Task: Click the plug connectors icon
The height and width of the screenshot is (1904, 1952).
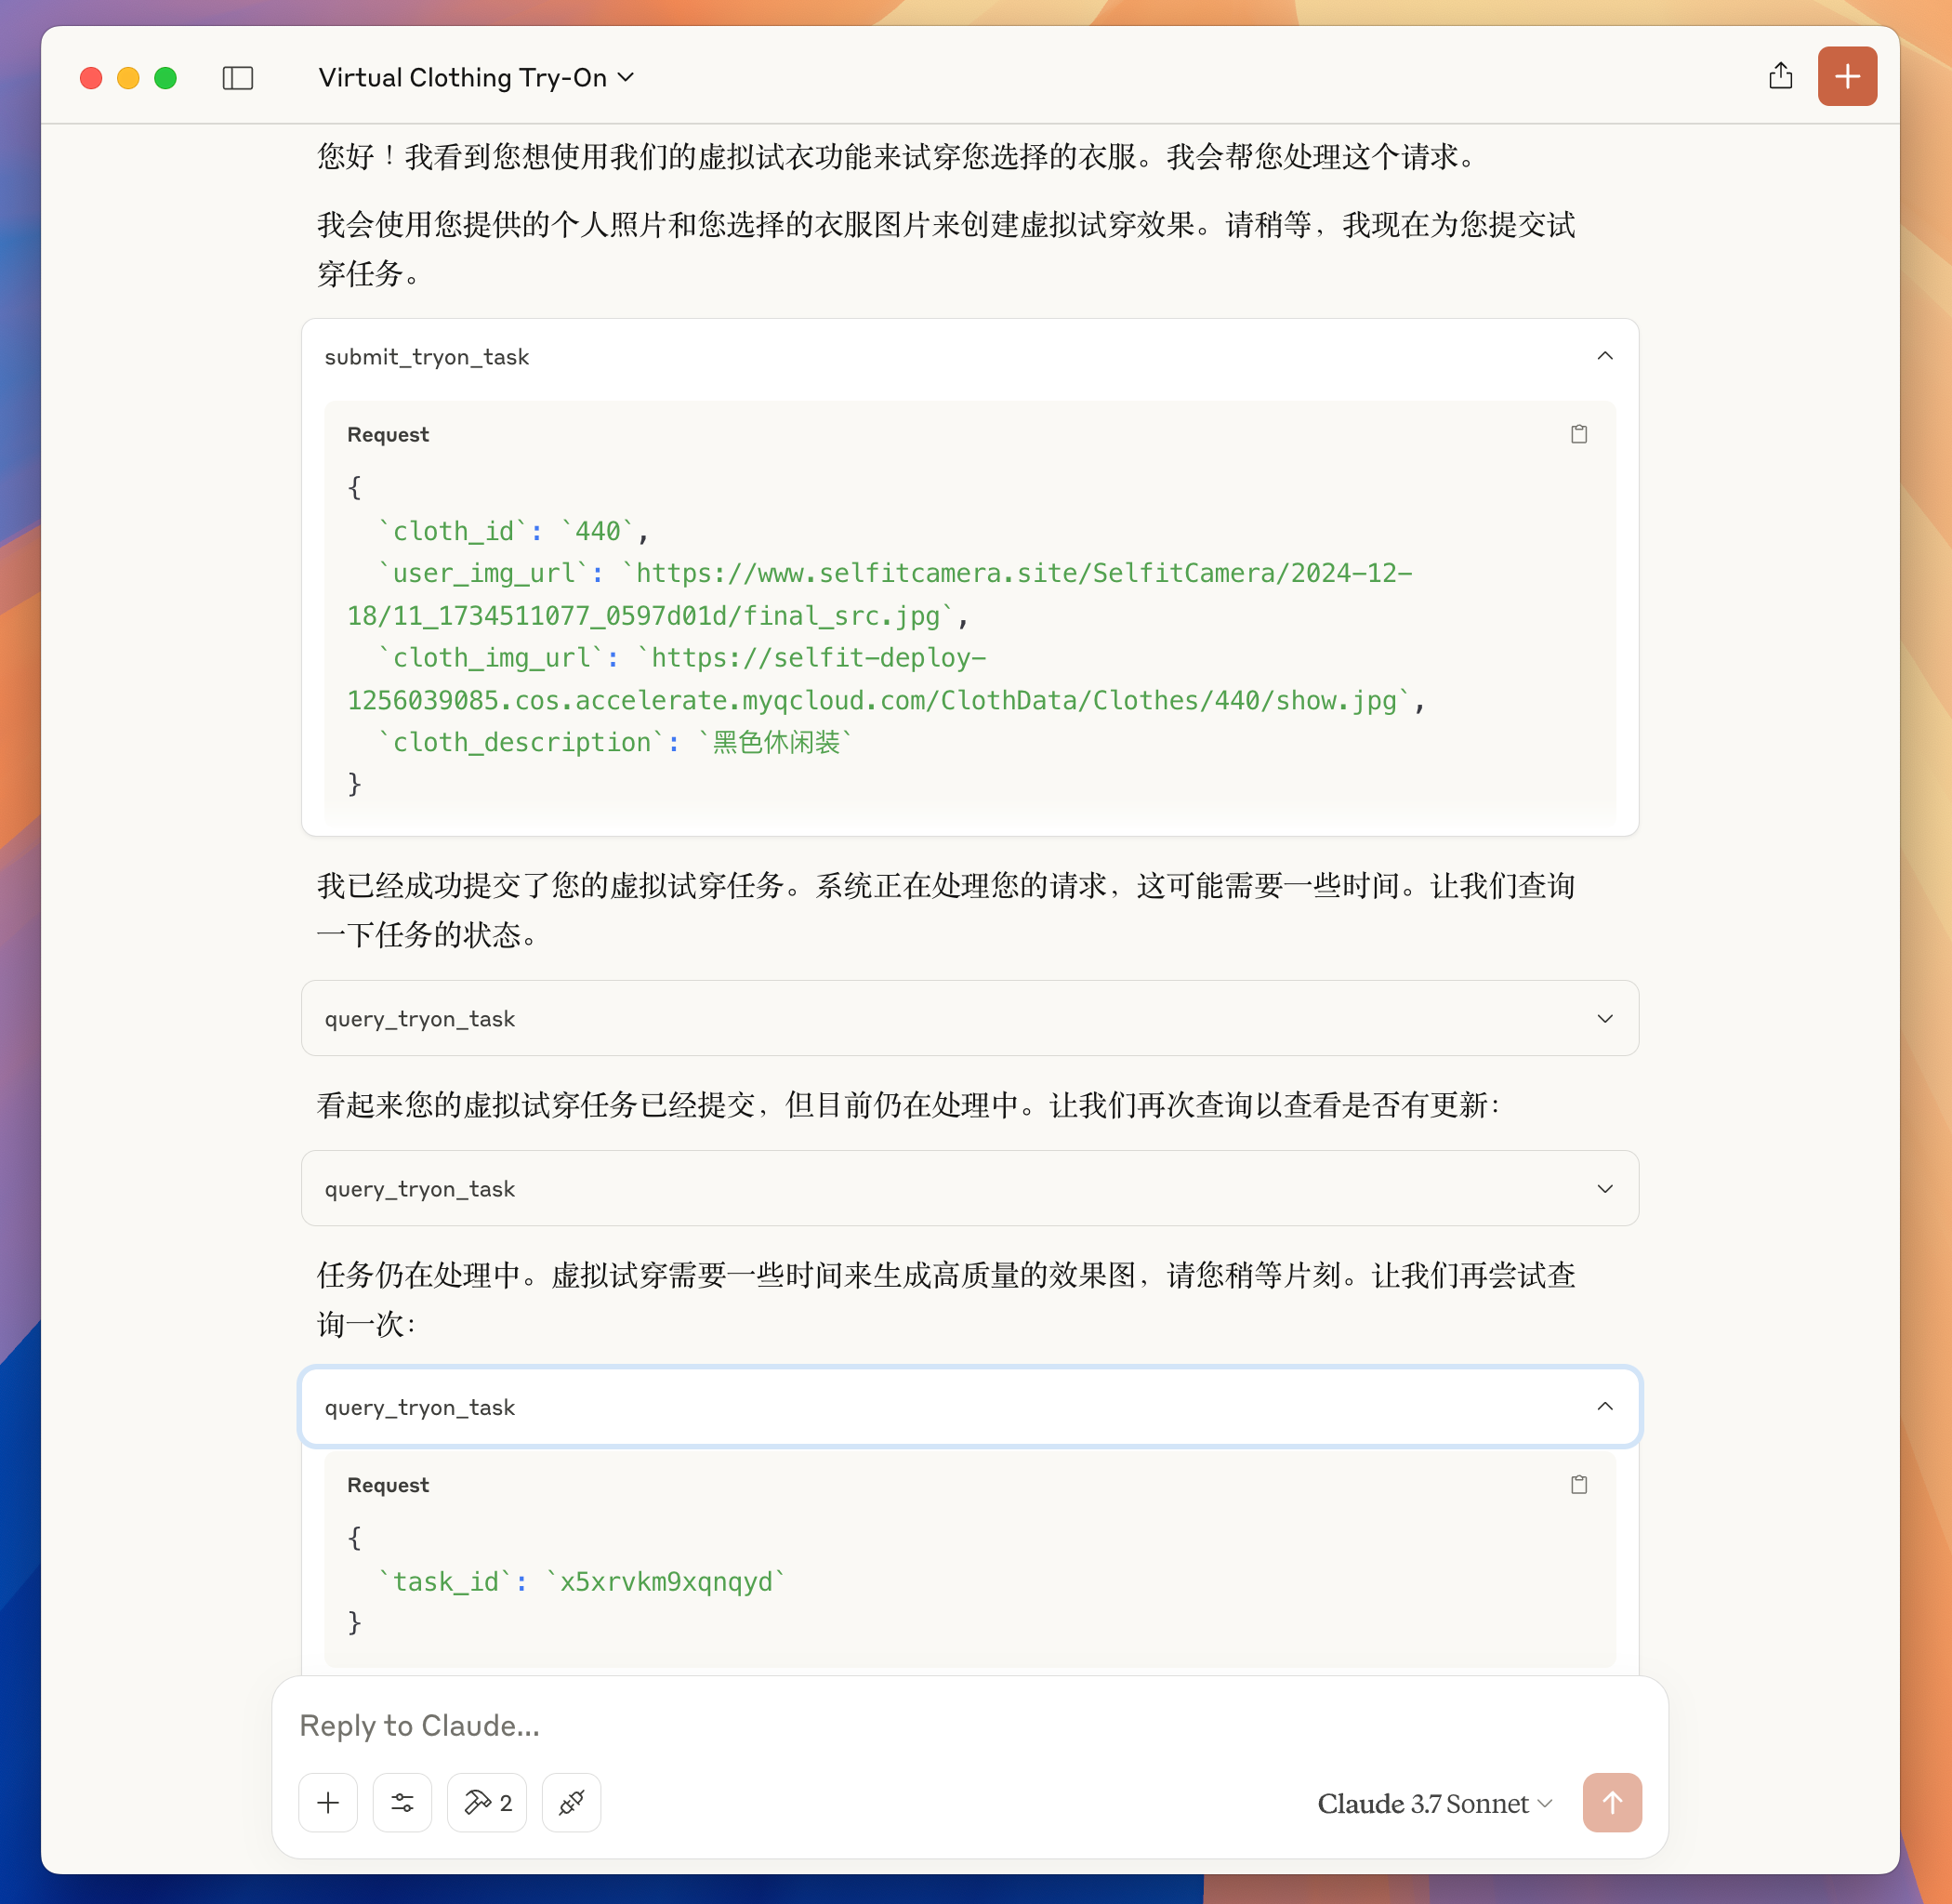Action: (571, 1802)
